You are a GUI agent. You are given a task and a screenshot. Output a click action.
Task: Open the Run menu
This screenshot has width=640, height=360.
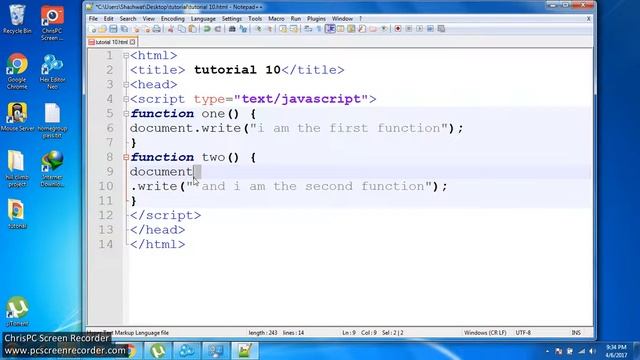pos(296,19)
